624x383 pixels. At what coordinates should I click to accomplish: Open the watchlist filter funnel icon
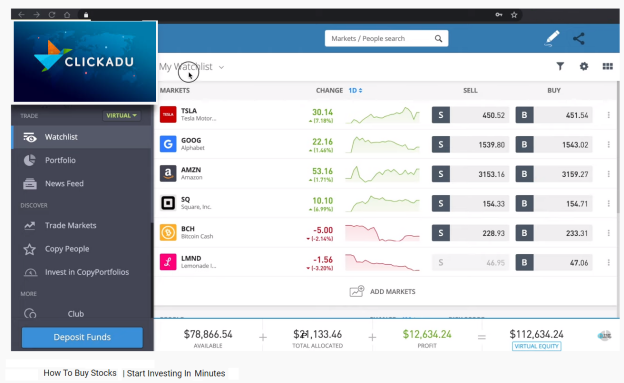(560, 66)
